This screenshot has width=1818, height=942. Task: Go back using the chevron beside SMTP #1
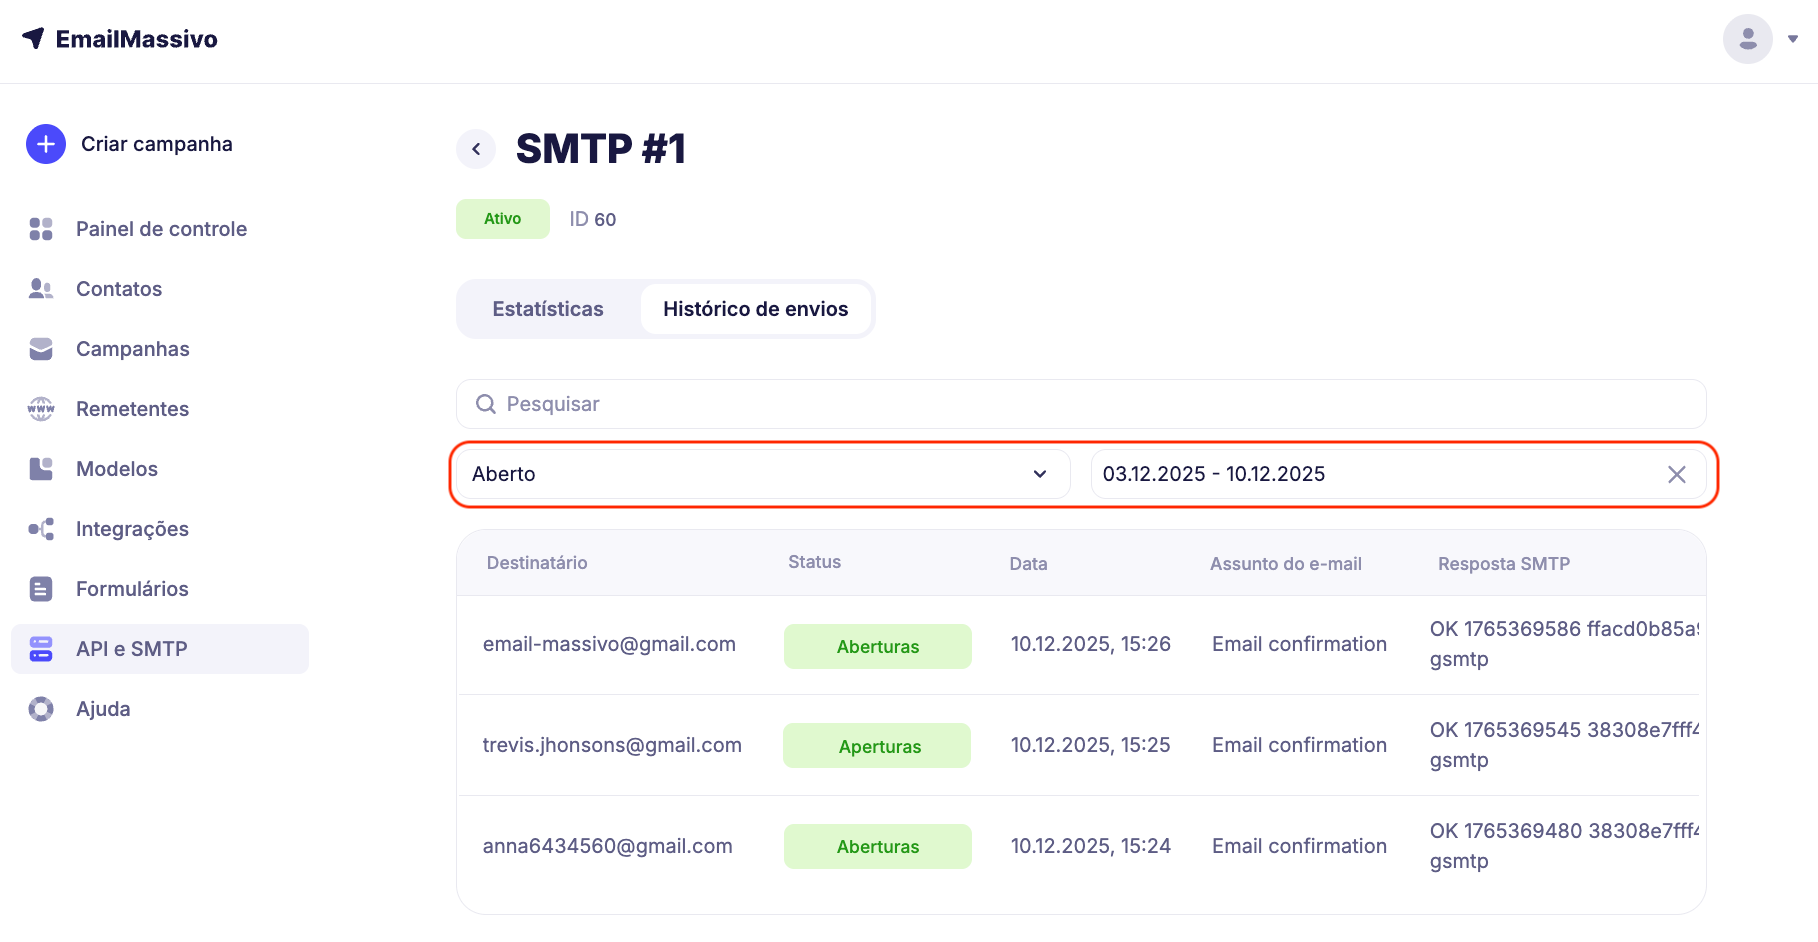pyautogui.click(x=476, y=149)
